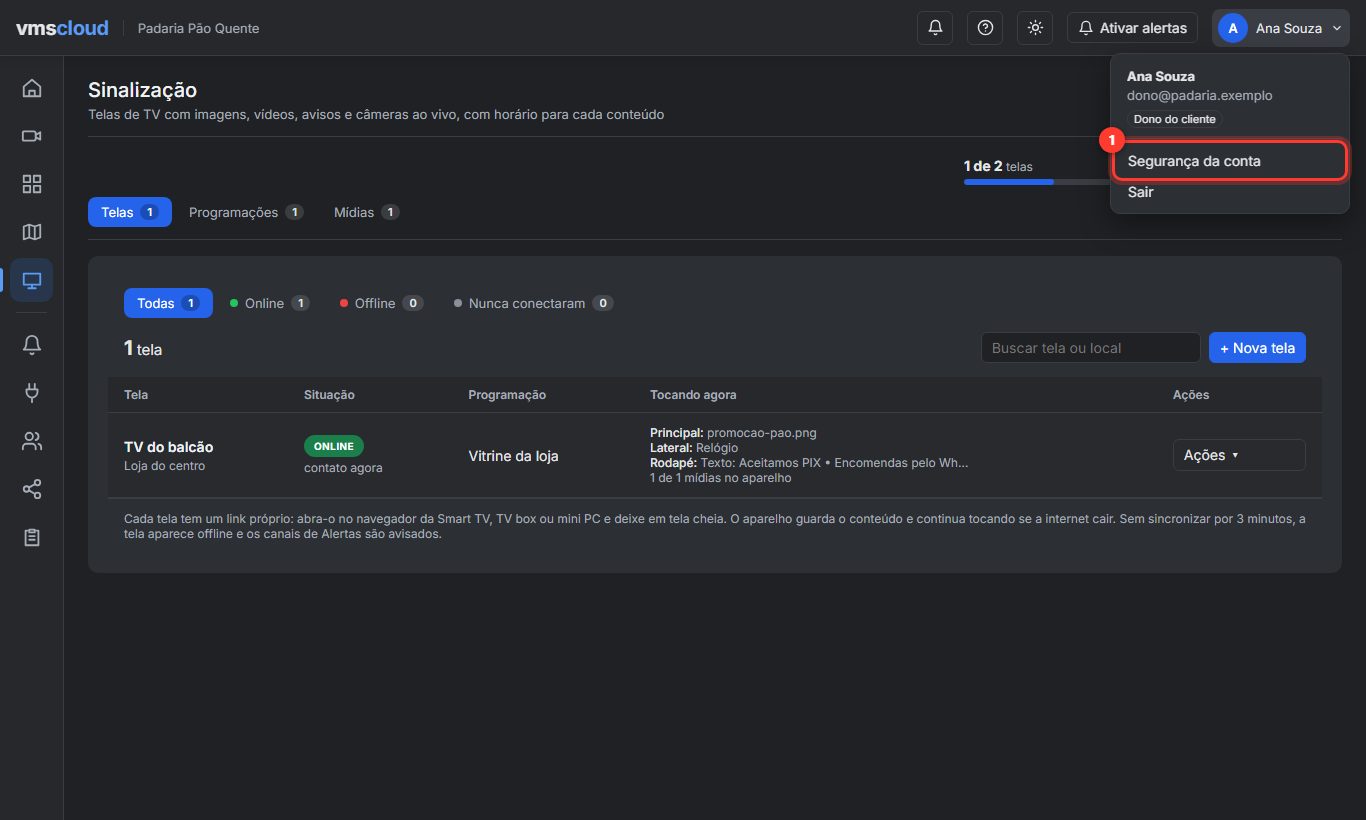Click the Ana Souza avatar circle
This screenshot has width=1366, height=820.
tap(1233, 28)
